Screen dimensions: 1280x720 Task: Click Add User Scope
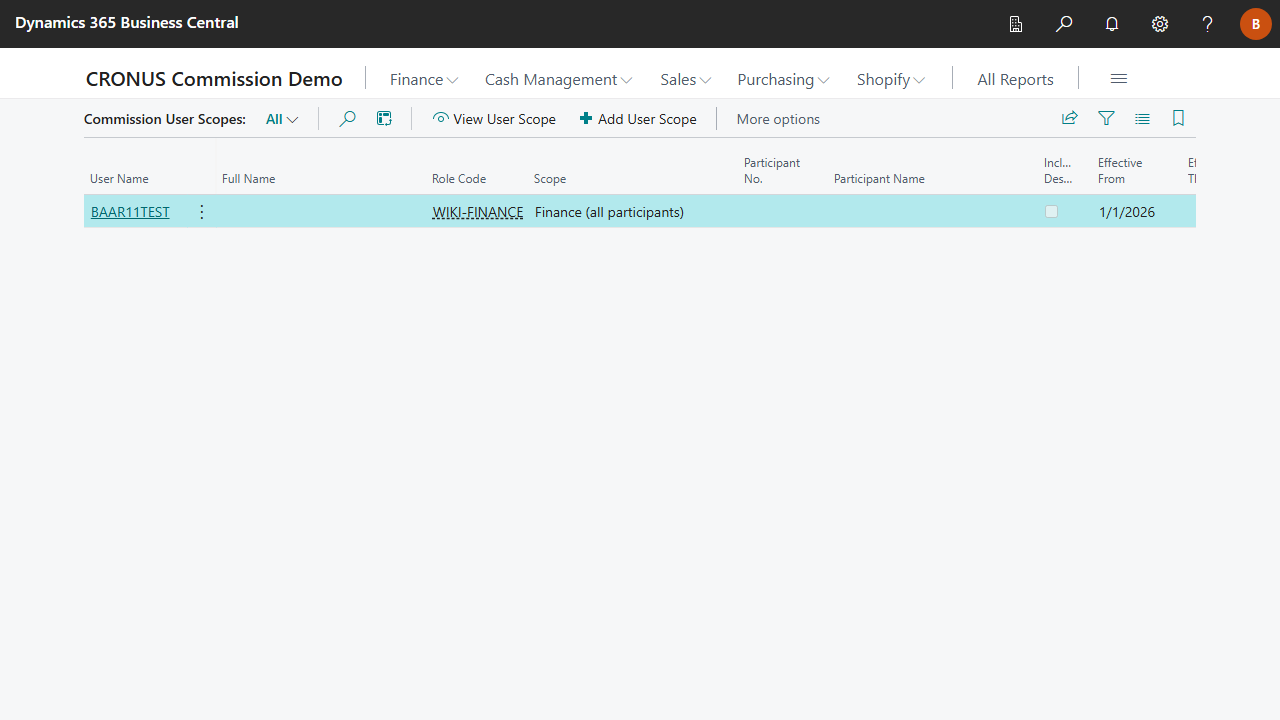(x=638, y=119)
